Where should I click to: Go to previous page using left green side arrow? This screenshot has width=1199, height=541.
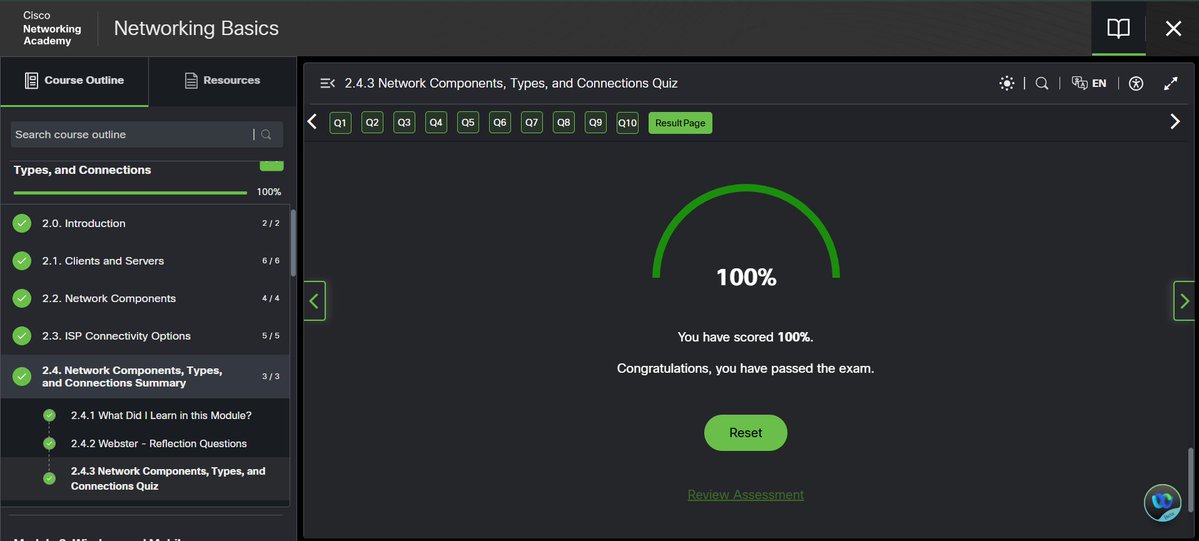click(x=314, y=301)
